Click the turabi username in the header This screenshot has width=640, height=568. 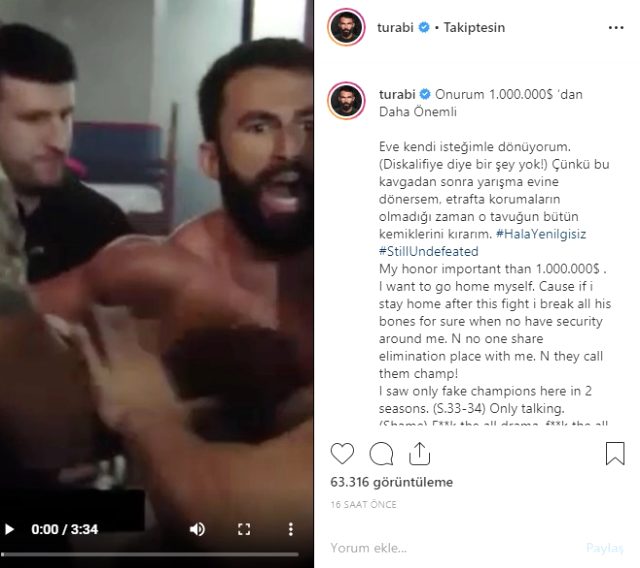pyautogui.click(x=395, y=28)
